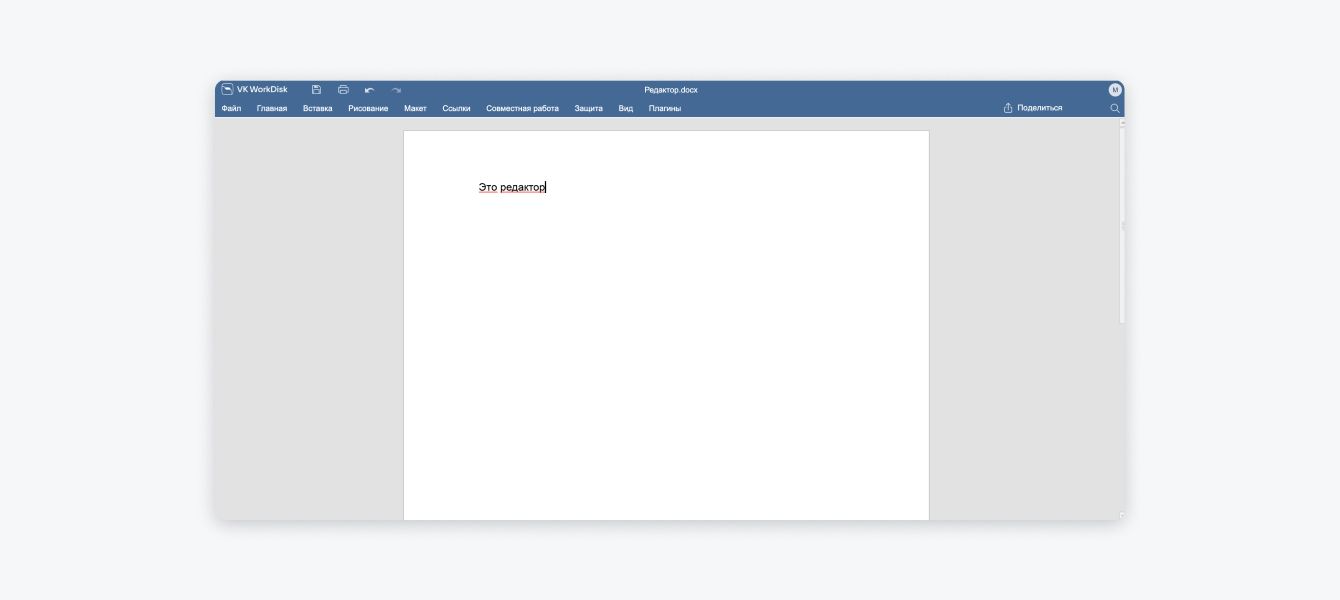
Task: Click the Print icon in the title bar
Action: pos(343,90)
